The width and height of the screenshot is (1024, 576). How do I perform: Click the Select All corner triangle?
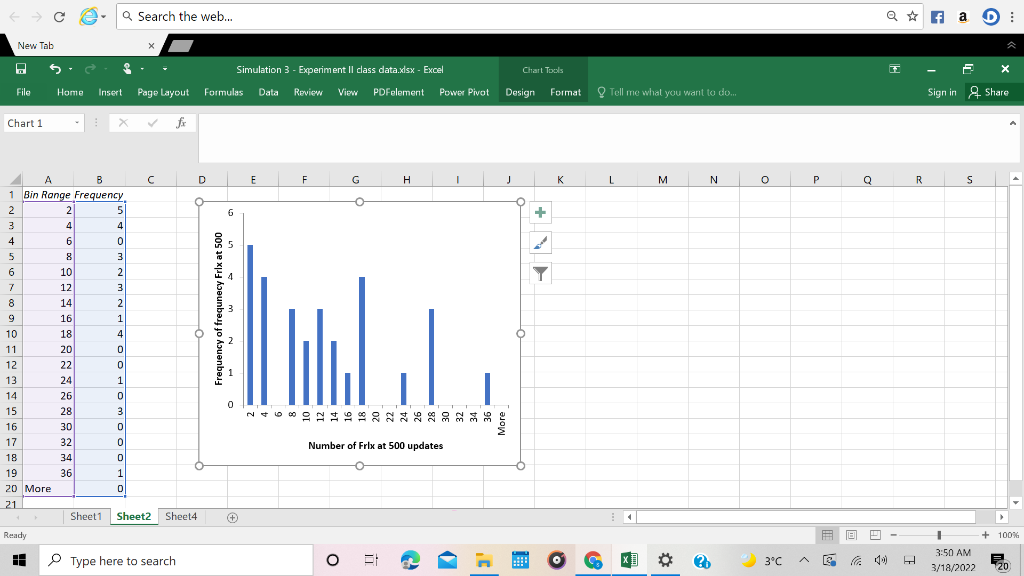pyautogui.click(x=14, y=180)
